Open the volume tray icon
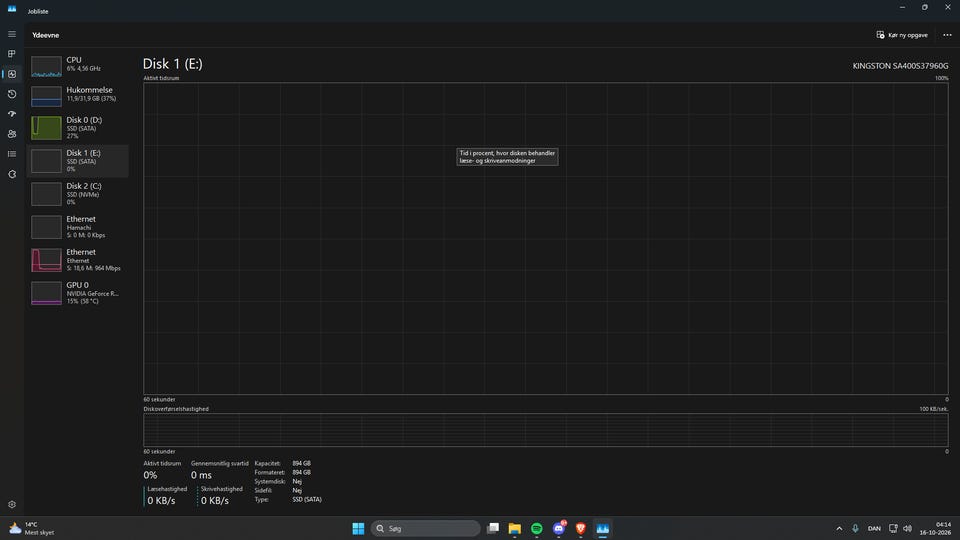This screenshot has height=540, width=960. pos(907,528)
